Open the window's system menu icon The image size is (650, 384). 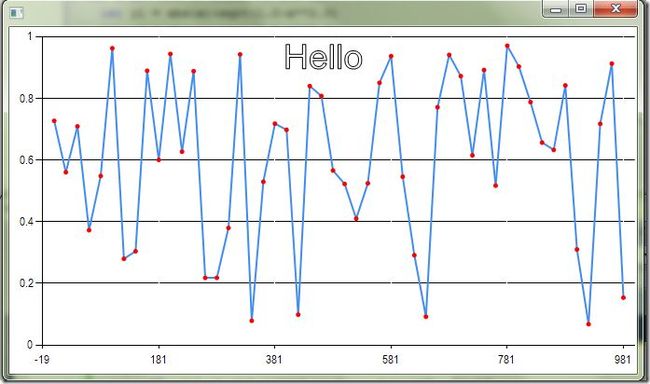(16, 13)
